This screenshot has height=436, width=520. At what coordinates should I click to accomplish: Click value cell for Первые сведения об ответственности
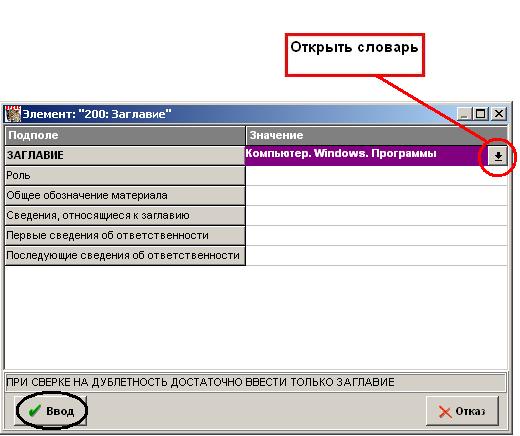click(x=376, y=236)
